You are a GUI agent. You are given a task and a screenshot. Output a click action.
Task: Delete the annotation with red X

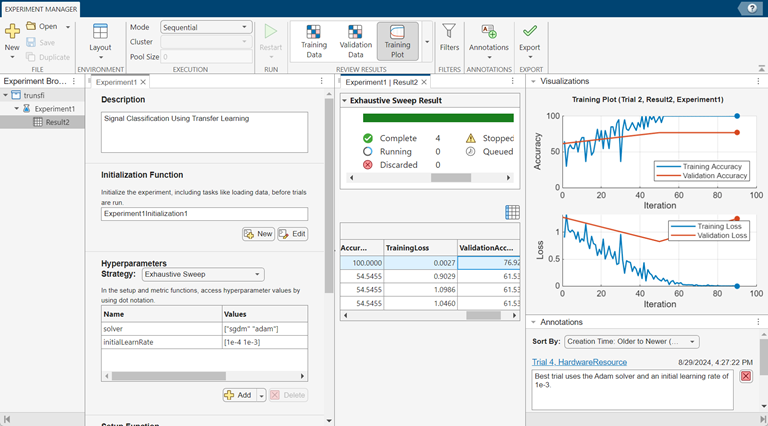tap(746, 376)
